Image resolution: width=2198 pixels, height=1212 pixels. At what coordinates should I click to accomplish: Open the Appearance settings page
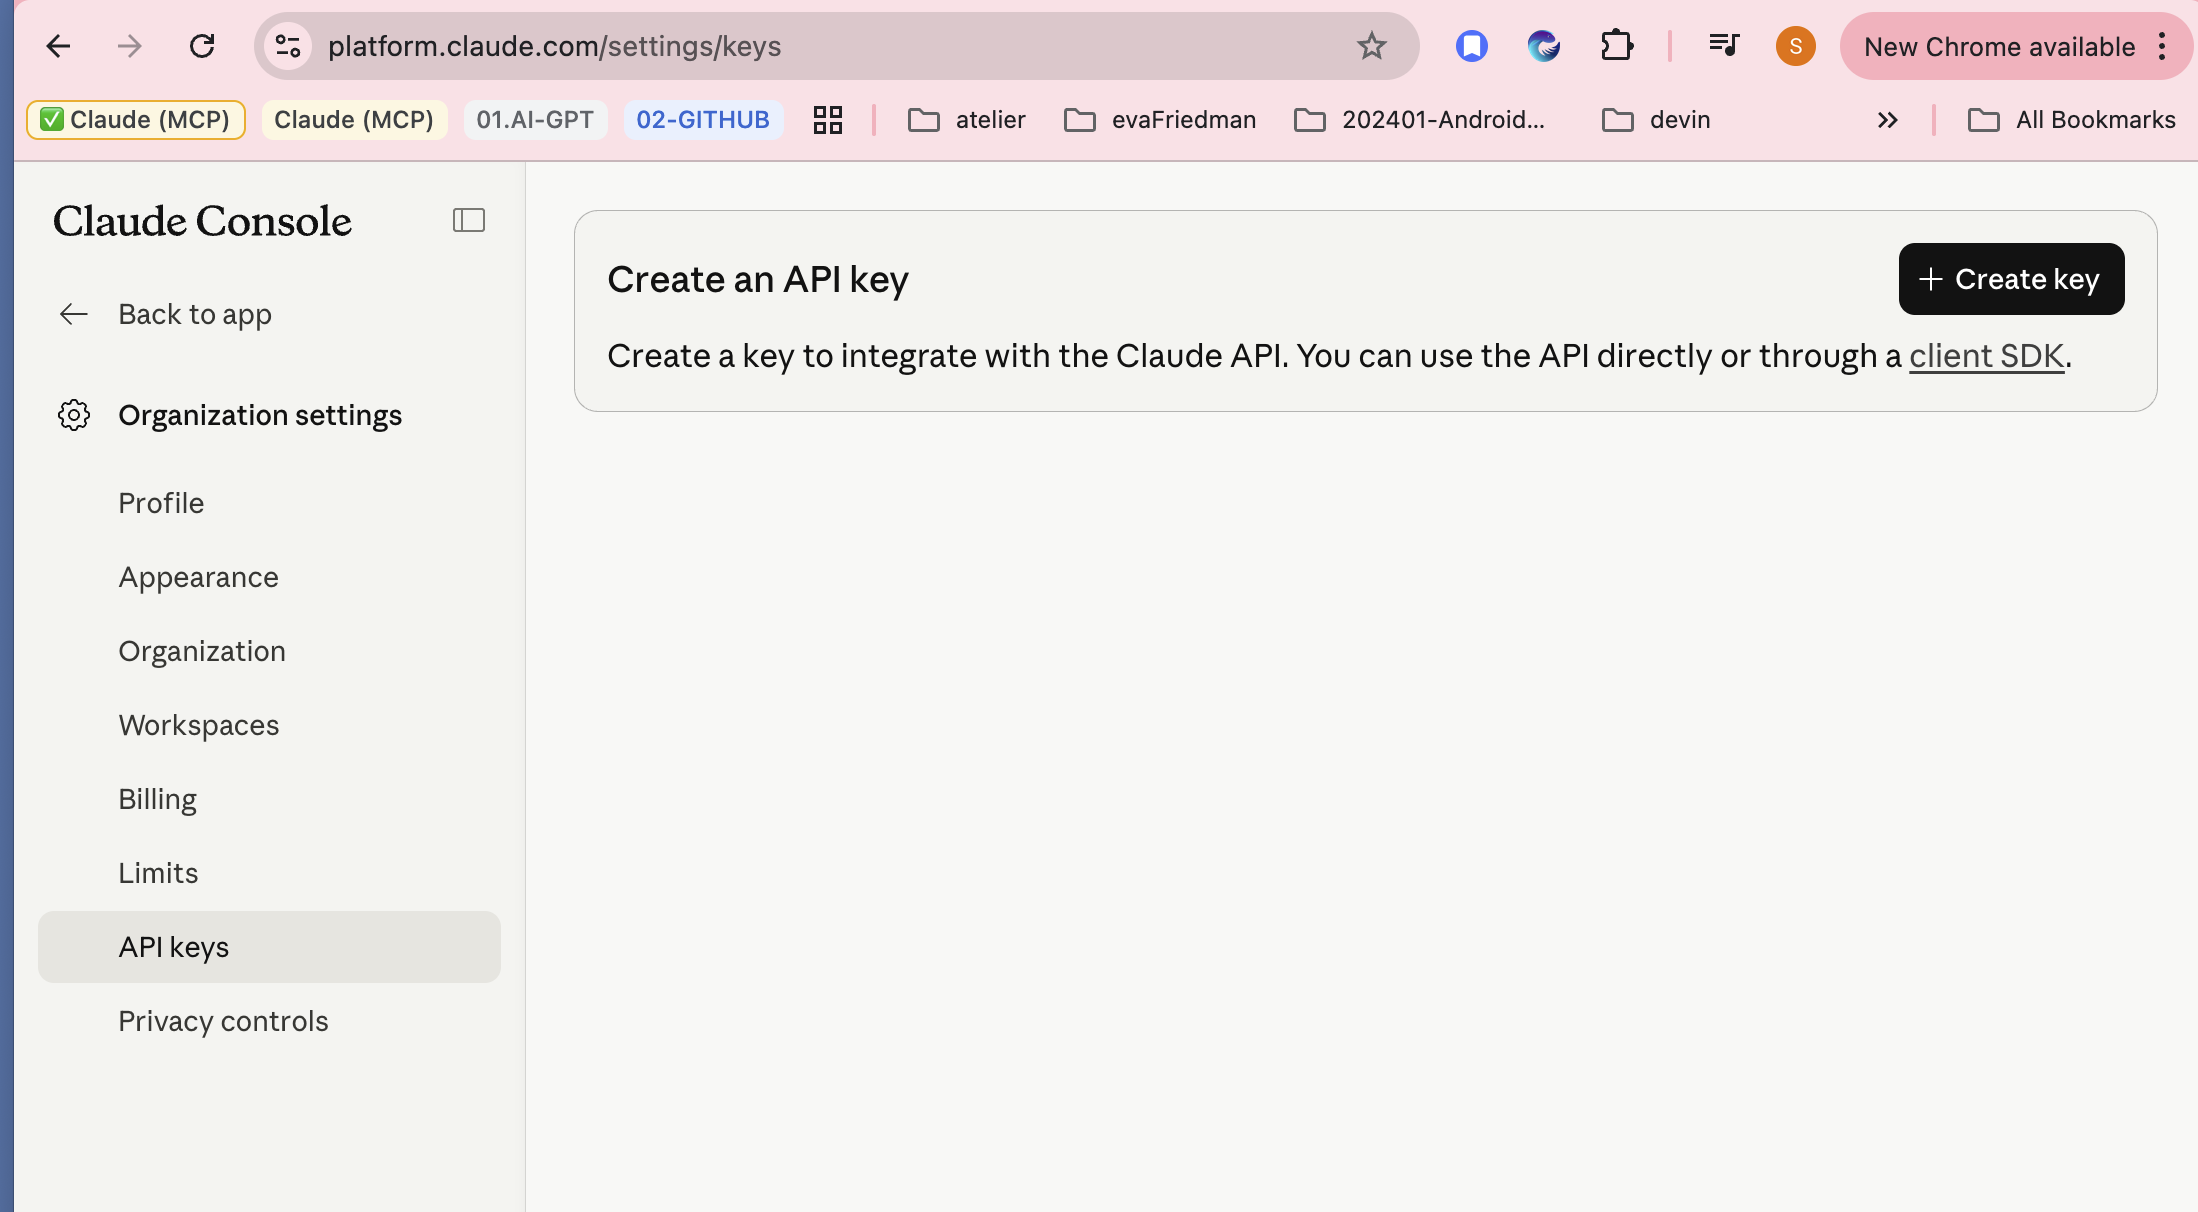point(198,577)
